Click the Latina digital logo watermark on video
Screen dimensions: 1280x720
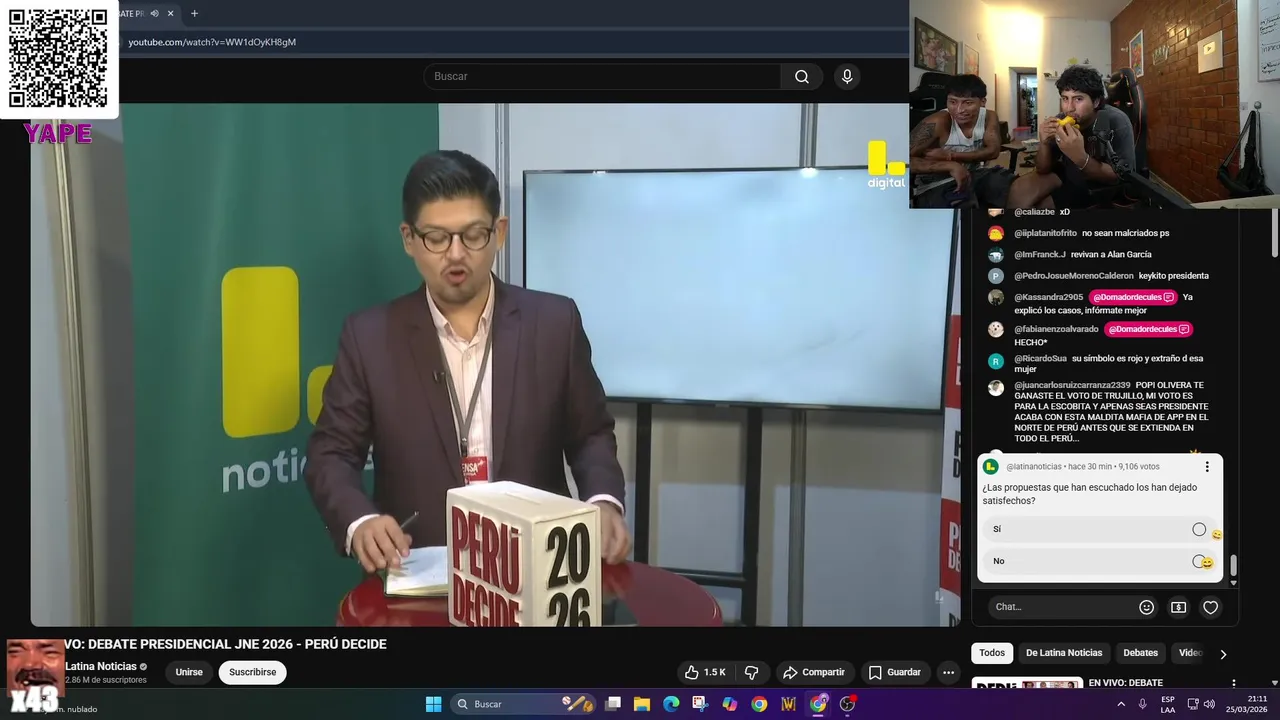885,165
